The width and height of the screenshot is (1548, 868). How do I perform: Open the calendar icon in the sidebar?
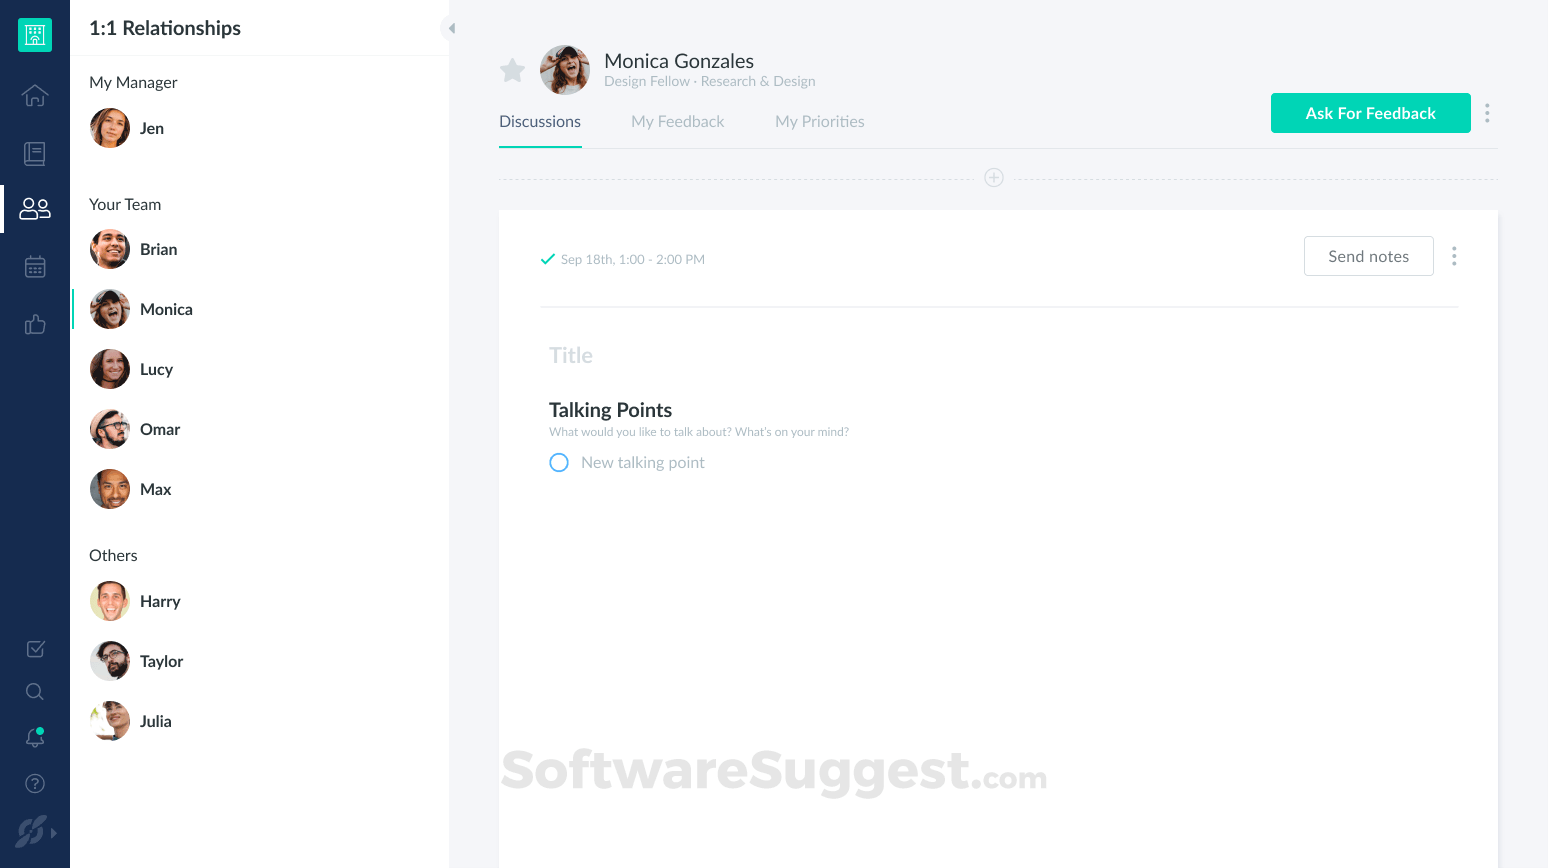[x=34, y=266]
